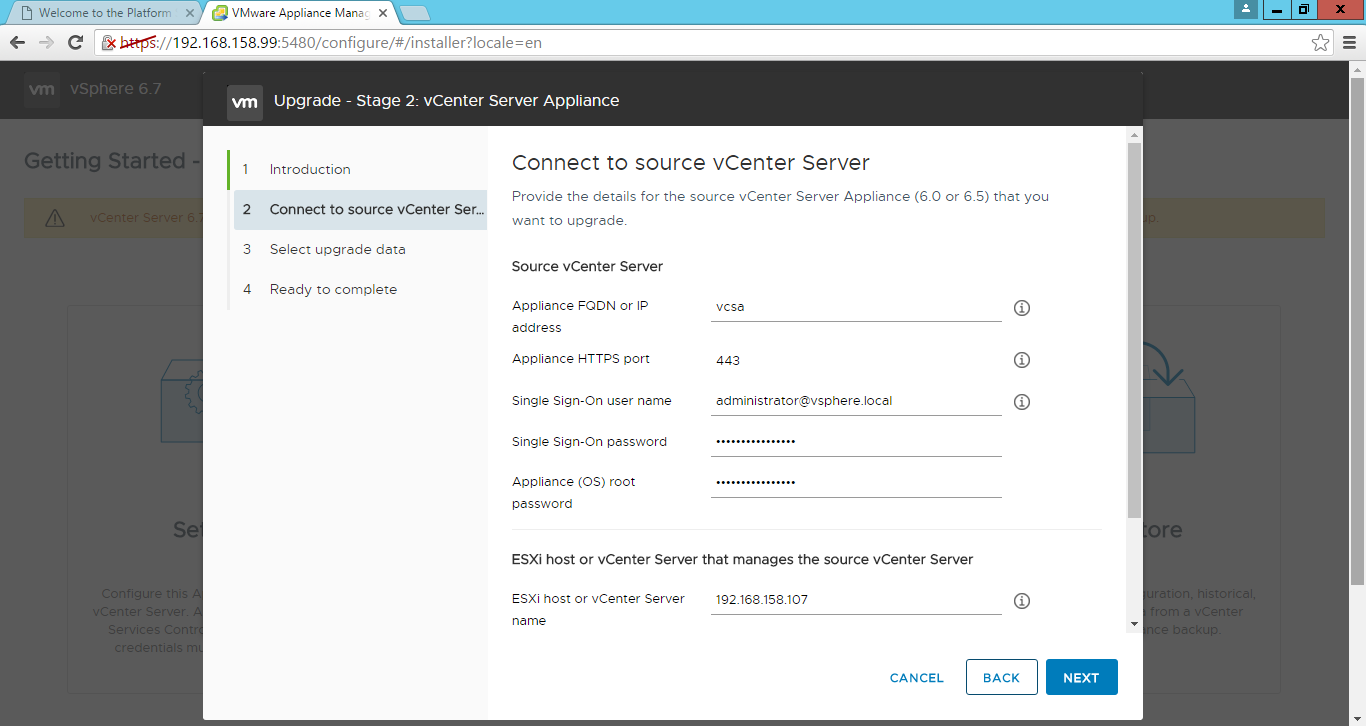The height and width of the screenshot is (726, 1366).
Task: Cancel the upgrade wizard
Action: pyautogui.click(x=916, y=677)
